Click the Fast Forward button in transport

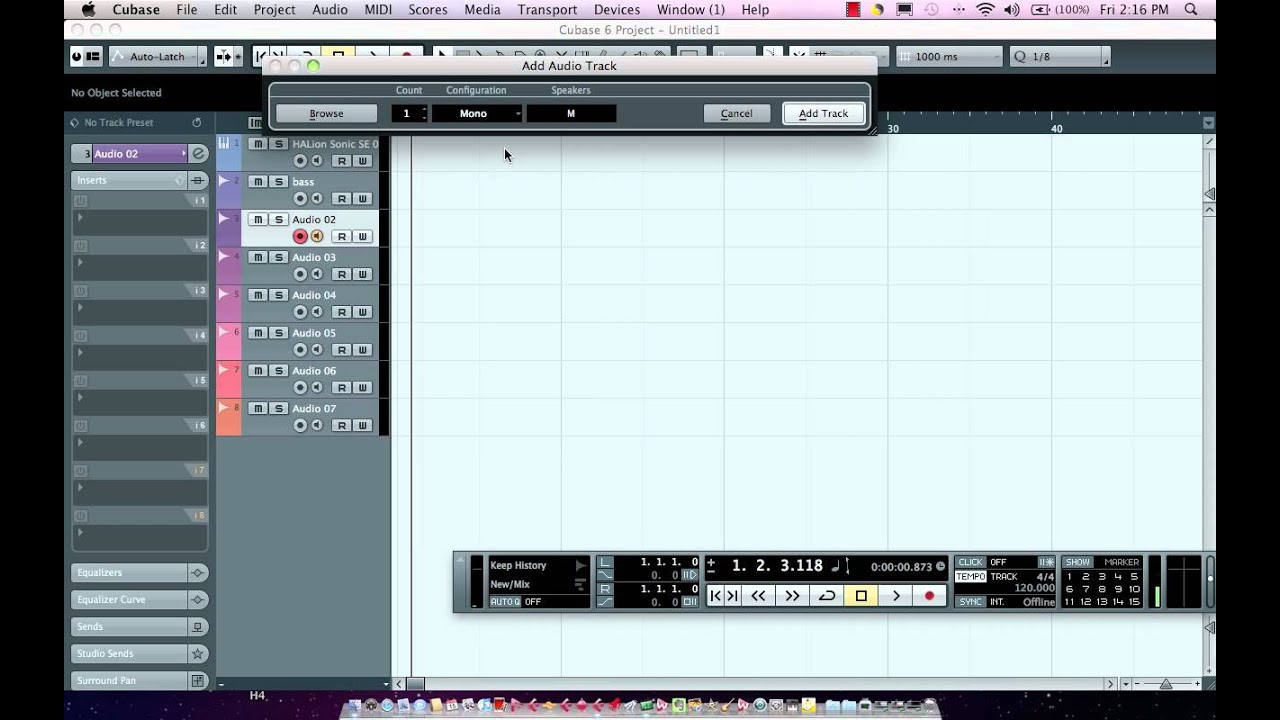tap(792, 596)
